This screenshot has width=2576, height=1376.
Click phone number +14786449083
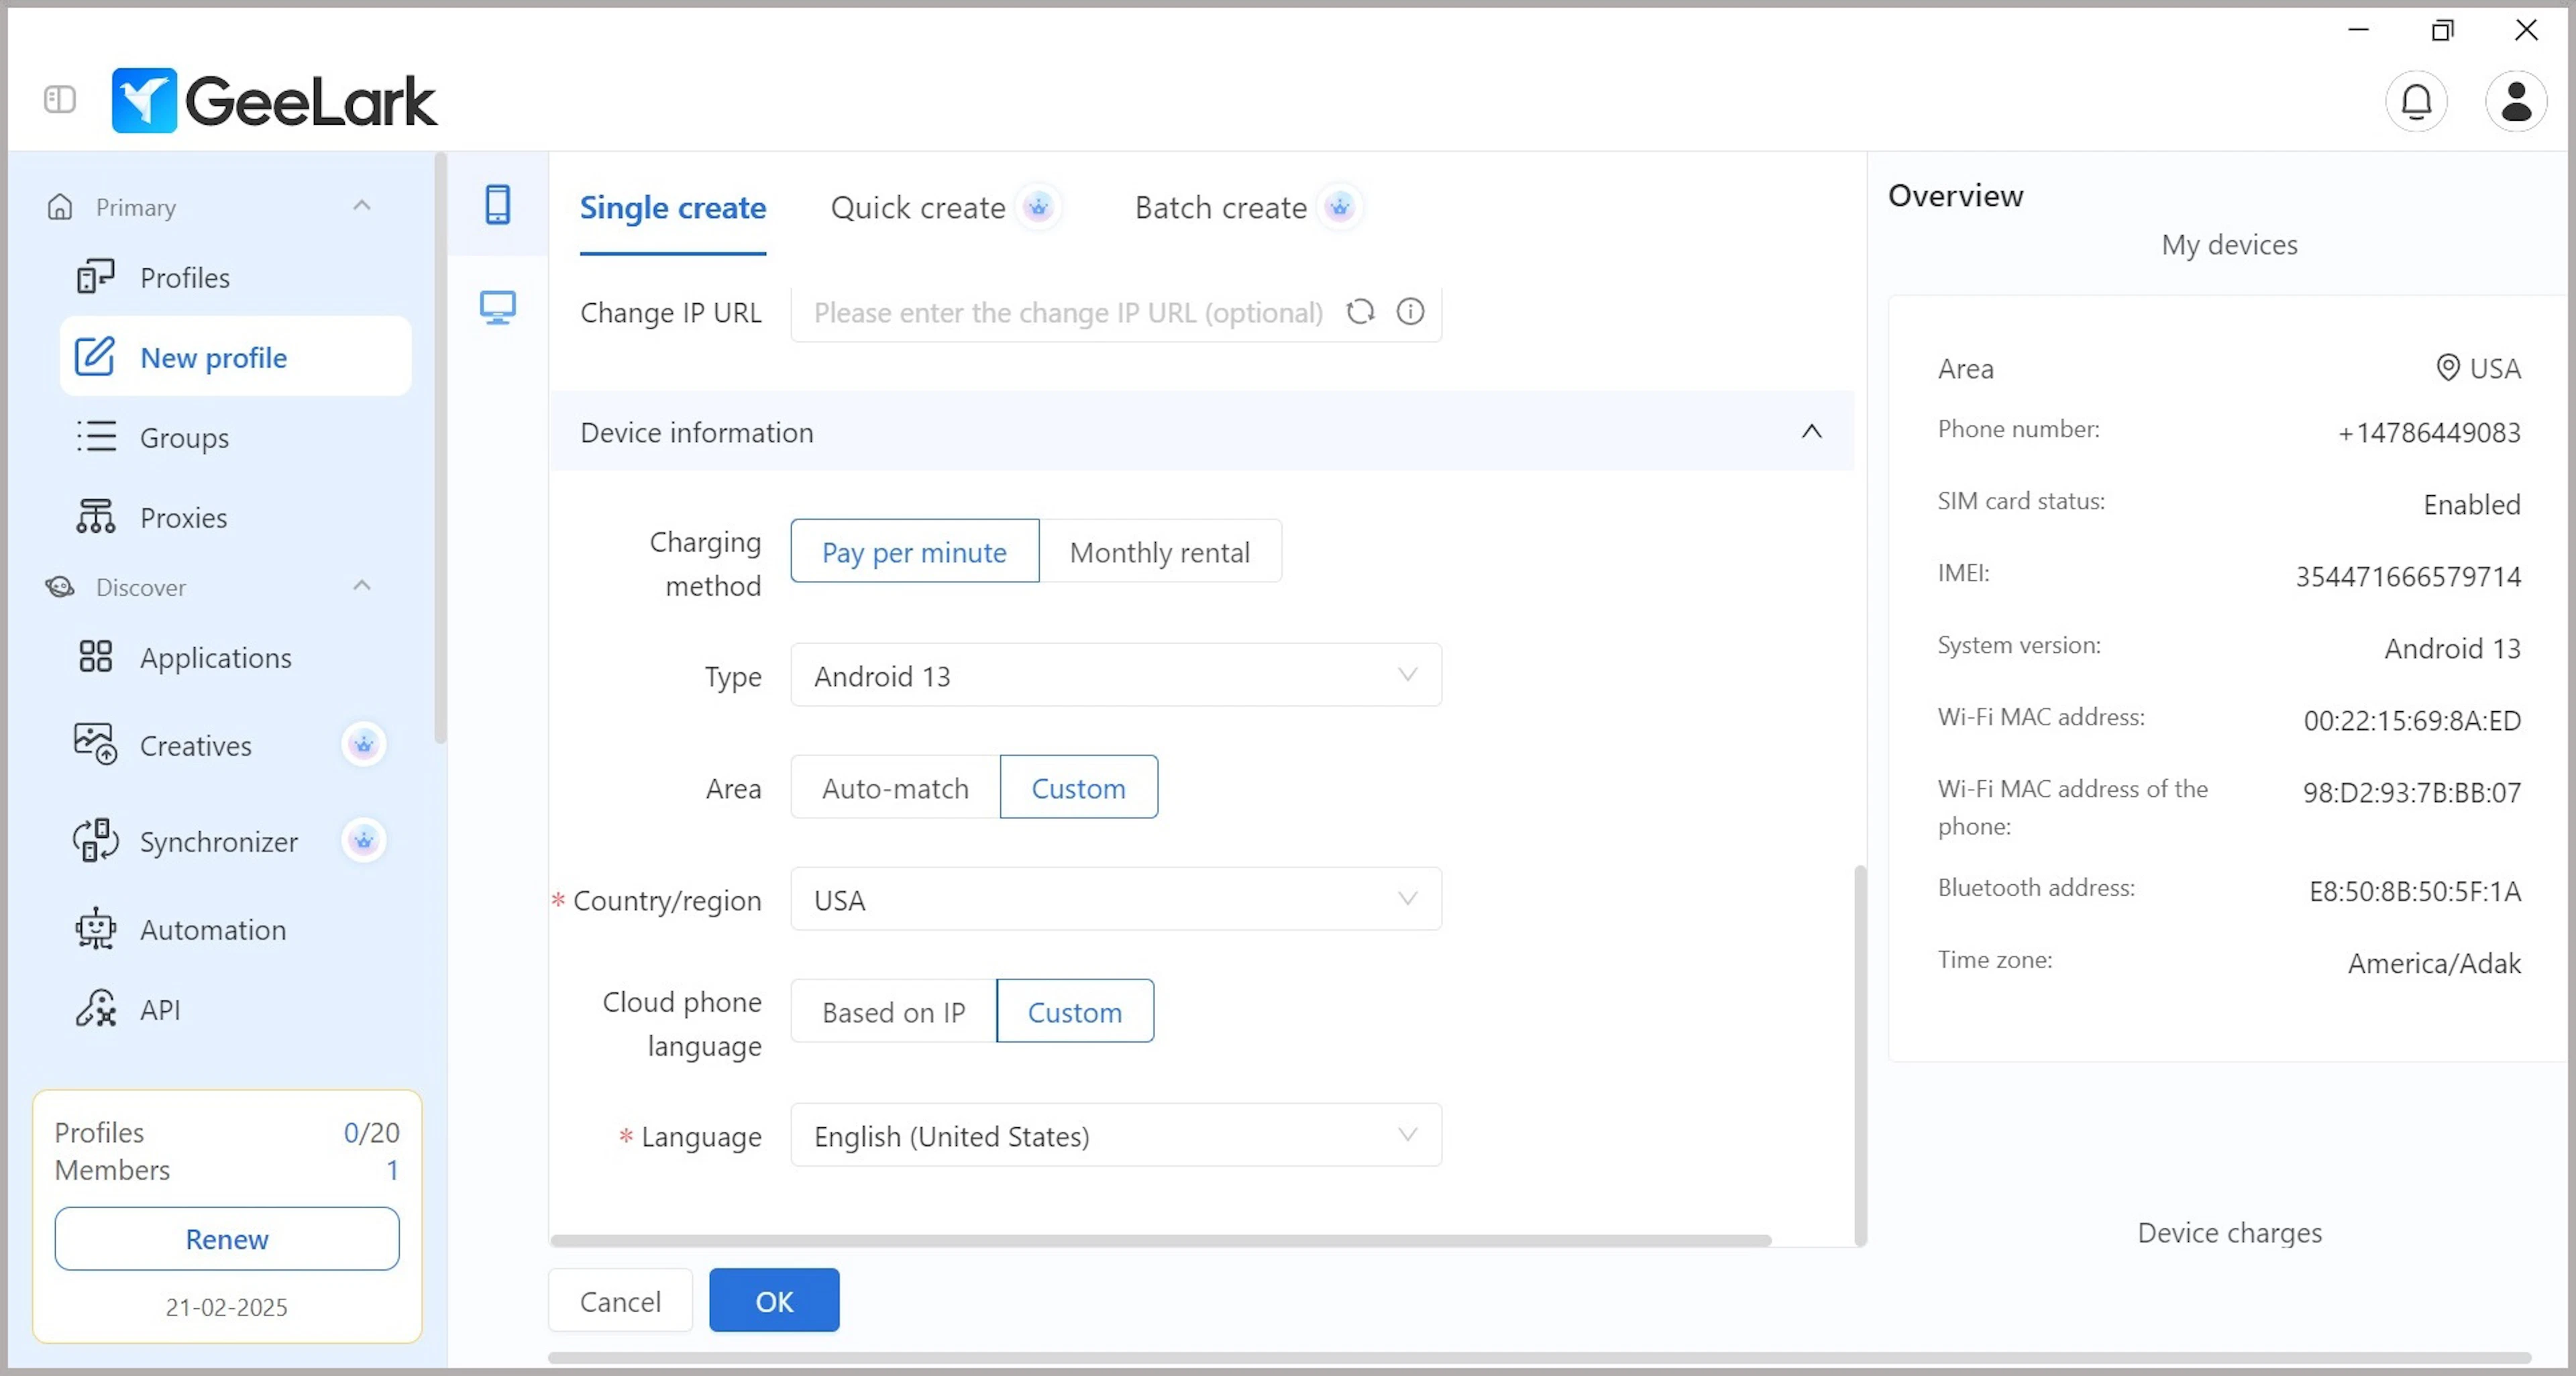click(x=2429, y=432)
